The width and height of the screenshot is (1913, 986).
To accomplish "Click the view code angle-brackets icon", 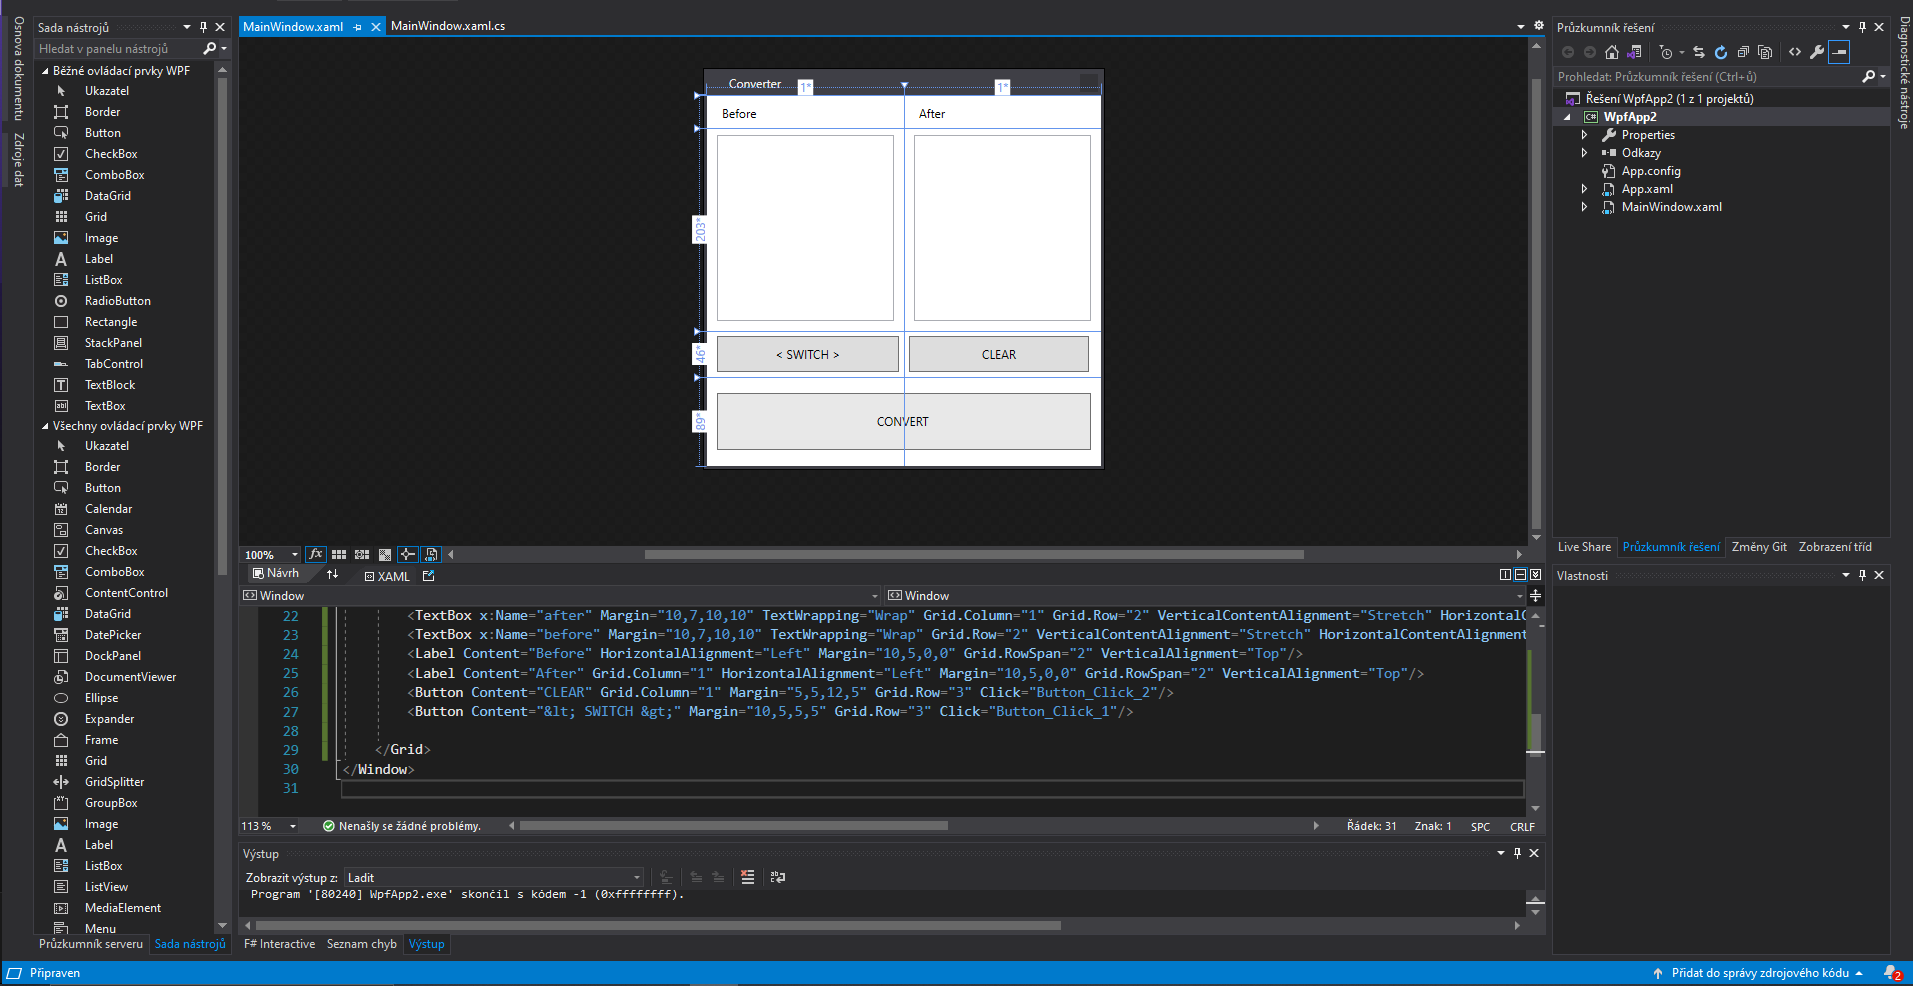I will (x=1795, y=52).
